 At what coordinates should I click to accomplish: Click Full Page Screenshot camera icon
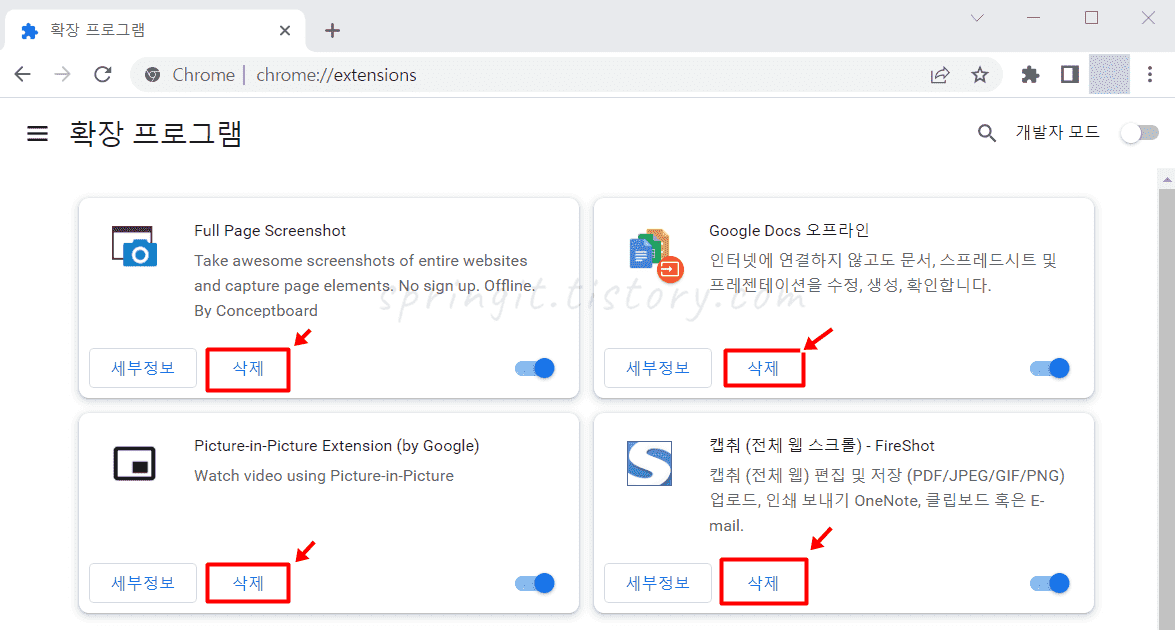134,246
